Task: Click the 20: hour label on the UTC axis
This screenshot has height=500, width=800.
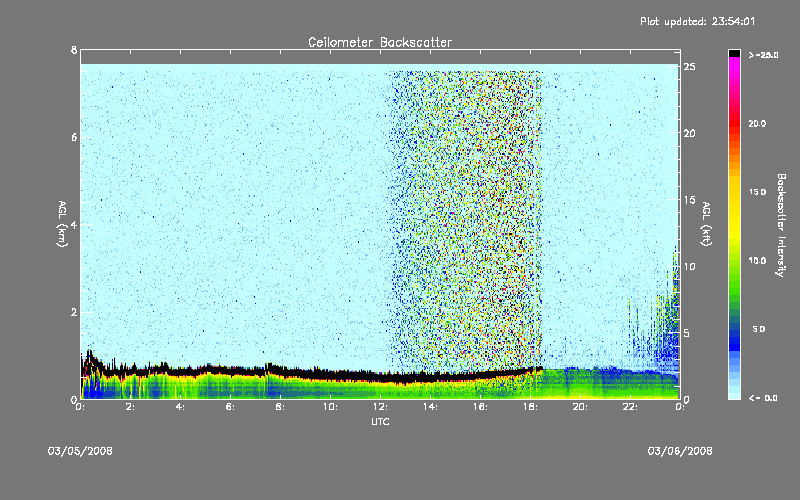Action: pyautogui.click(x=580, y=407)
